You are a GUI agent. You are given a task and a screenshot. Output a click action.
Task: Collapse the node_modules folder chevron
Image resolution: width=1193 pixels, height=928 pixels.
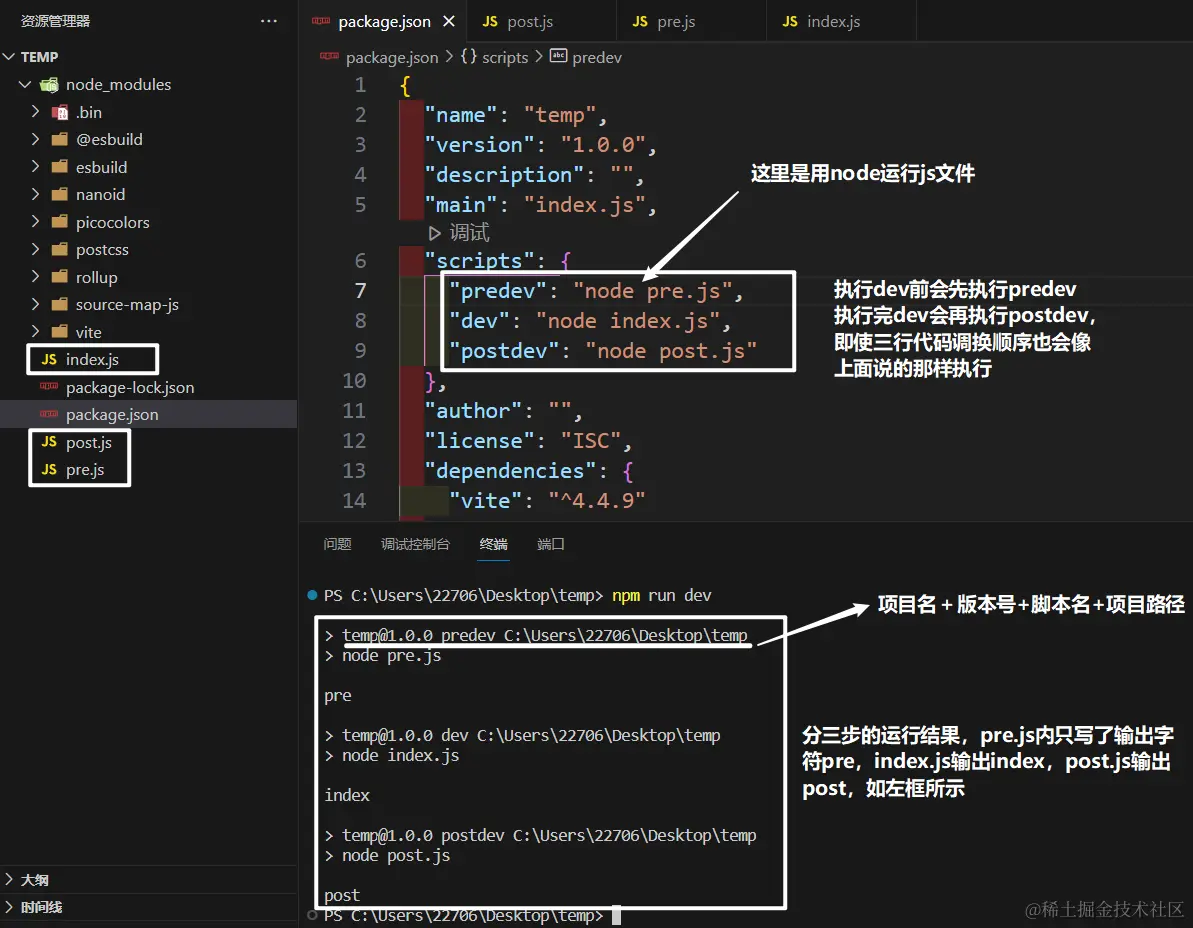click(25, 84)
